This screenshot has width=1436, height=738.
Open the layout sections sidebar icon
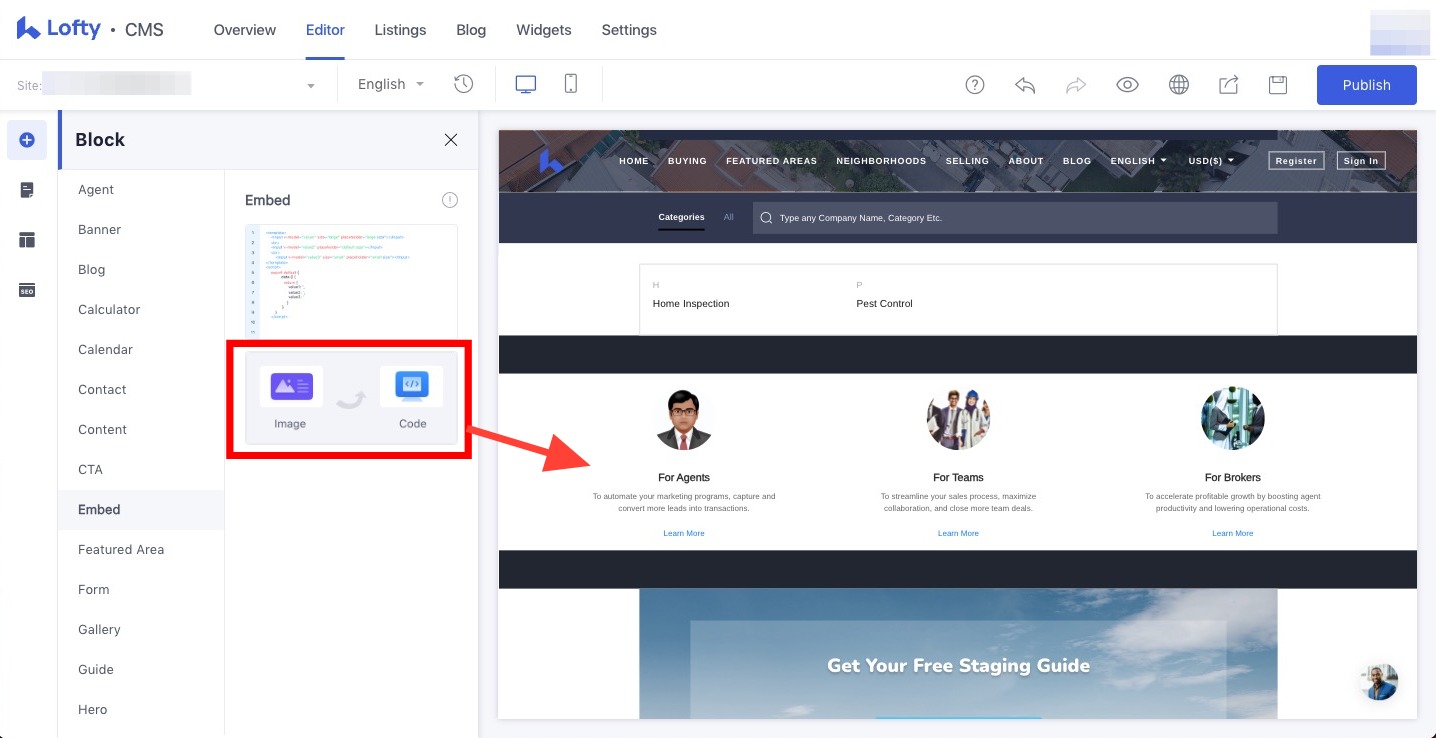pos(27,239)
